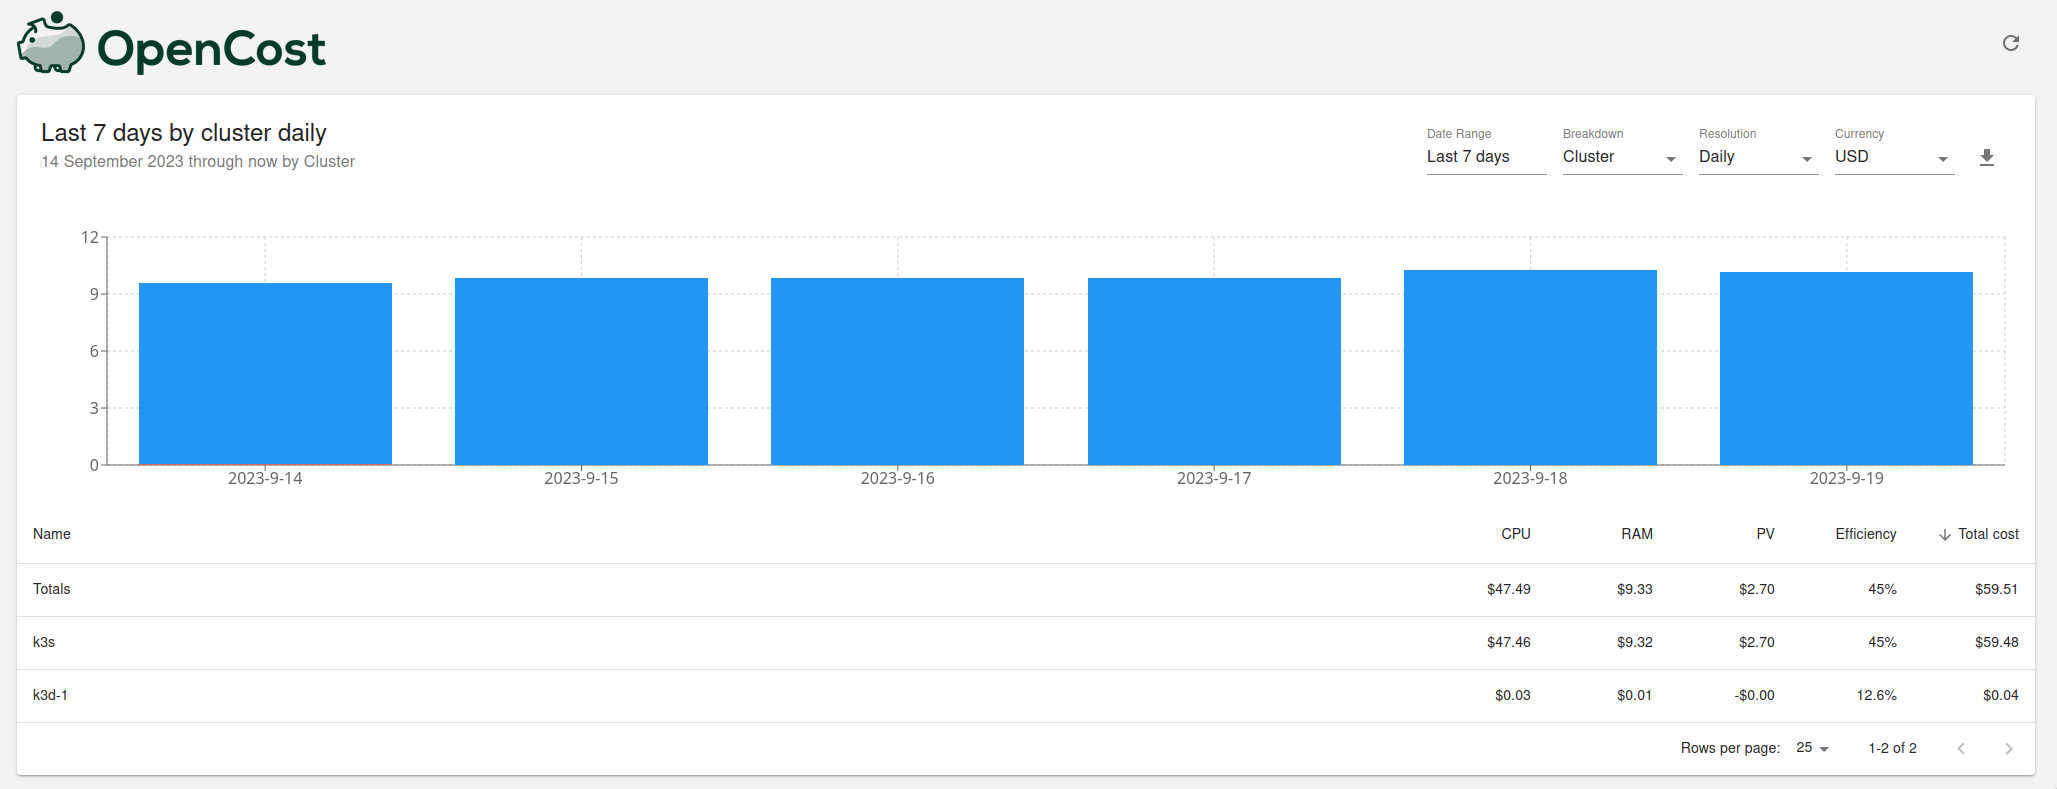Image resolution: width=2057 pixels, height=789 pixels.
Task: Expand the Breakdown dropdown set to Cluster
Action: (x=1620, y=157)
